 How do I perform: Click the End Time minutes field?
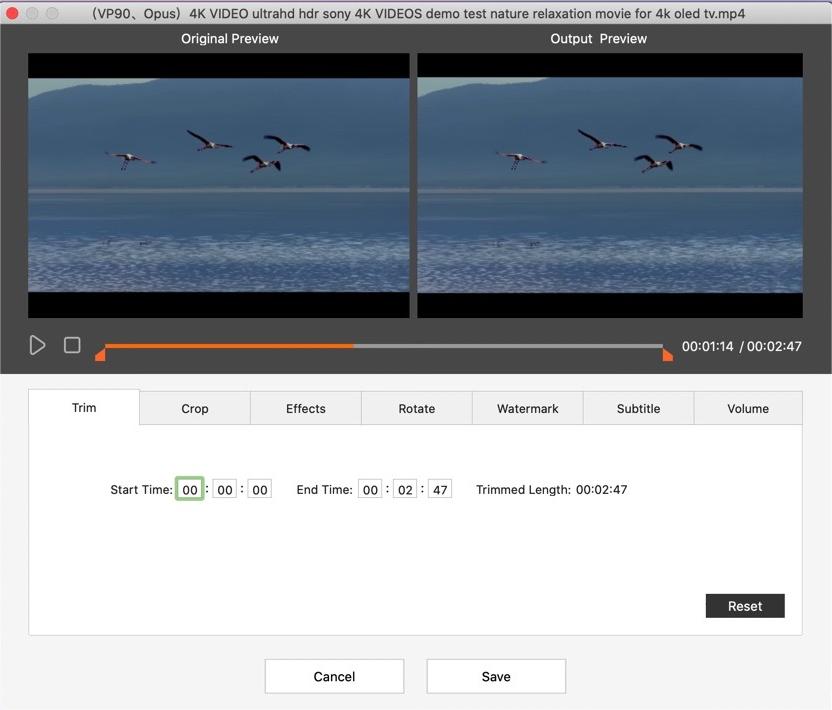405,489
